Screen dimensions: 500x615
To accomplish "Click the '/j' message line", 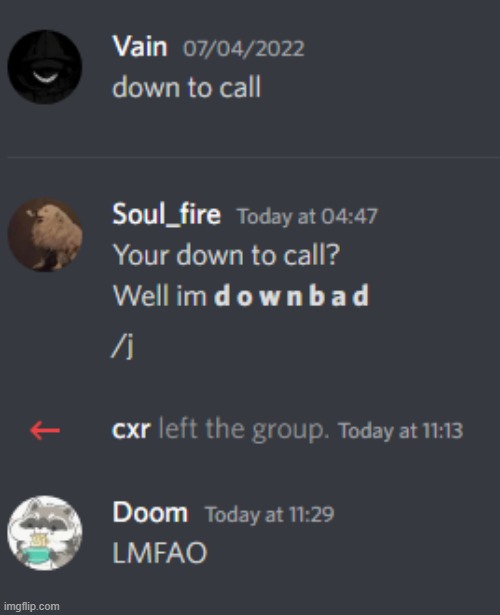I will click(123, 347).
